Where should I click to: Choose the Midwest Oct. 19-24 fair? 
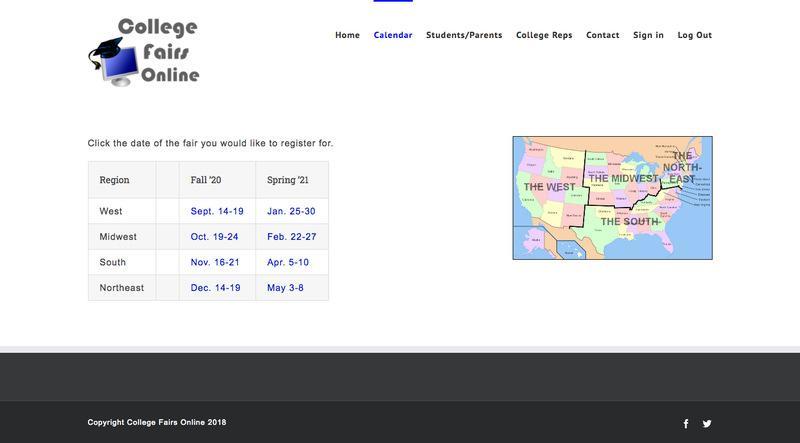(214, 237)
